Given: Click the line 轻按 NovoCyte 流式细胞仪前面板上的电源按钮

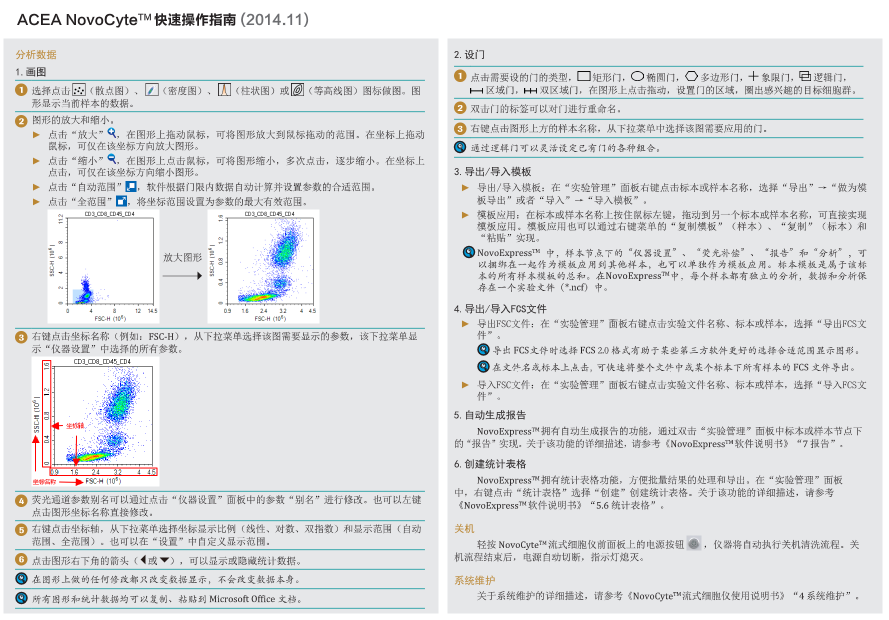Looking at the screenshot, I should coord(658,550).
